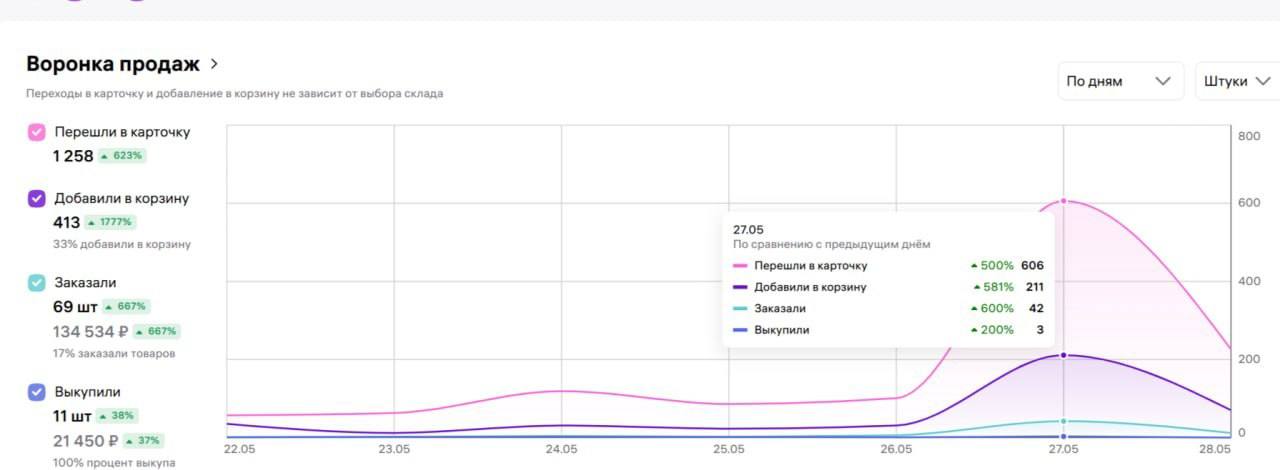
Task: Uncheck the Перешли в карточку checkbox
Action: click(x=36, y=132)
